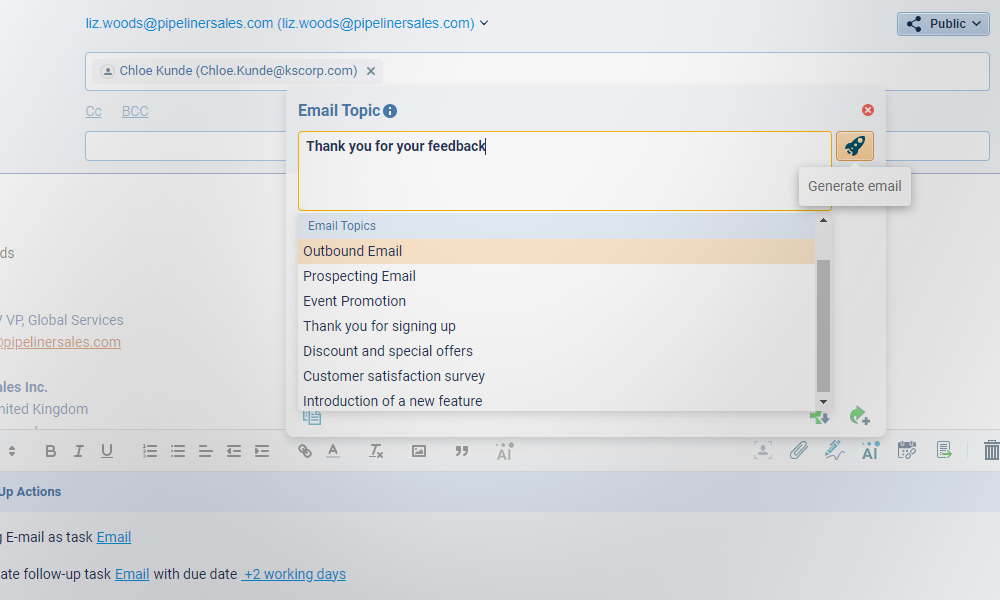The height and width of the screenshot is (600, 1000).
Task: Toggle italic text formatting
Action: point(79,451)
